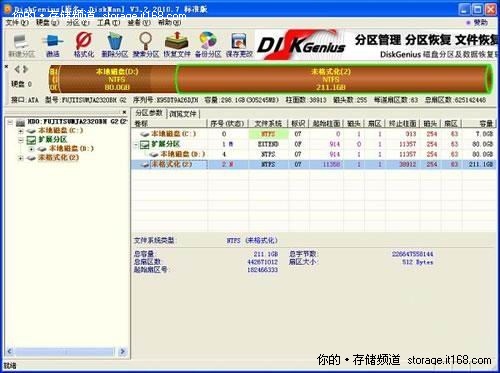Close the disk map panel with x
The height and width of the screenshot is (373, 500).
click(x=6, y=67)
